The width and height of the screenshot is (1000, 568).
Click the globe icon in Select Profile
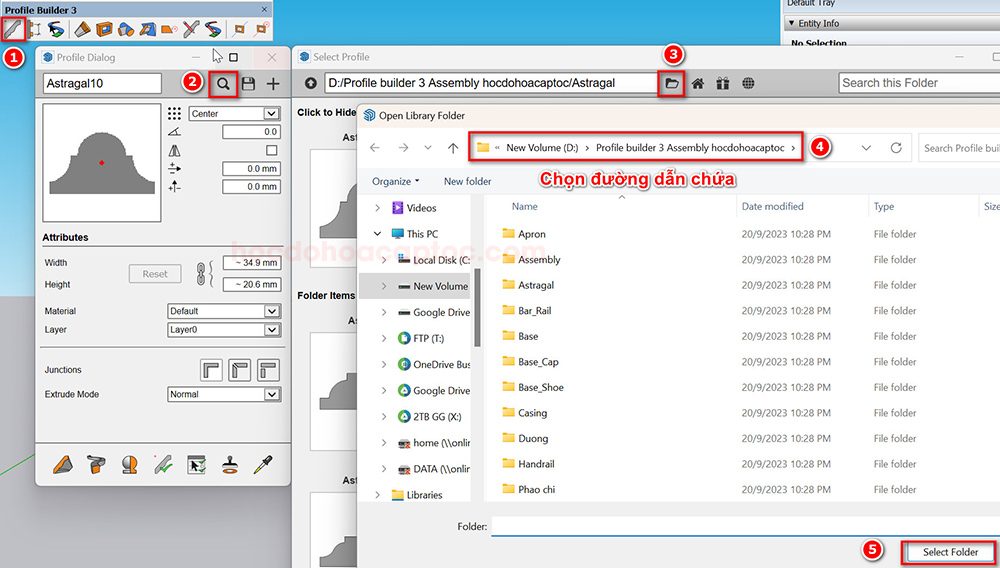point(748,83)
